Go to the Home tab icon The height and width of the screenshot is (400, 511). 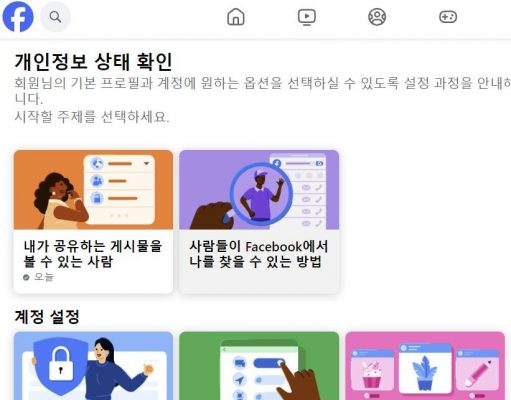coord(236,17)
